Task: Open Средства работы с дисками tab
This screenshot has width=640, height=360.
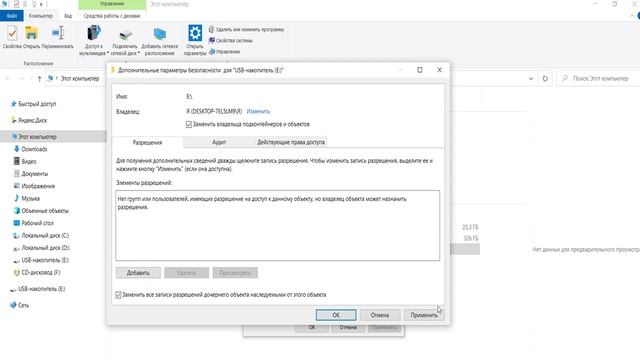Action: coord(112,16)
